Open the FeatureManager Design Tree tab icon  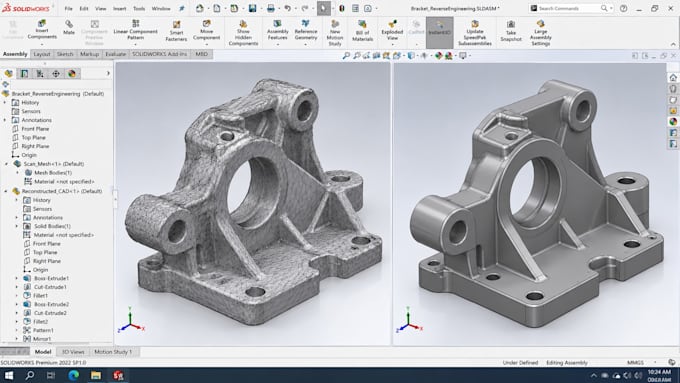pyautogui.click(x=8, y=74)
